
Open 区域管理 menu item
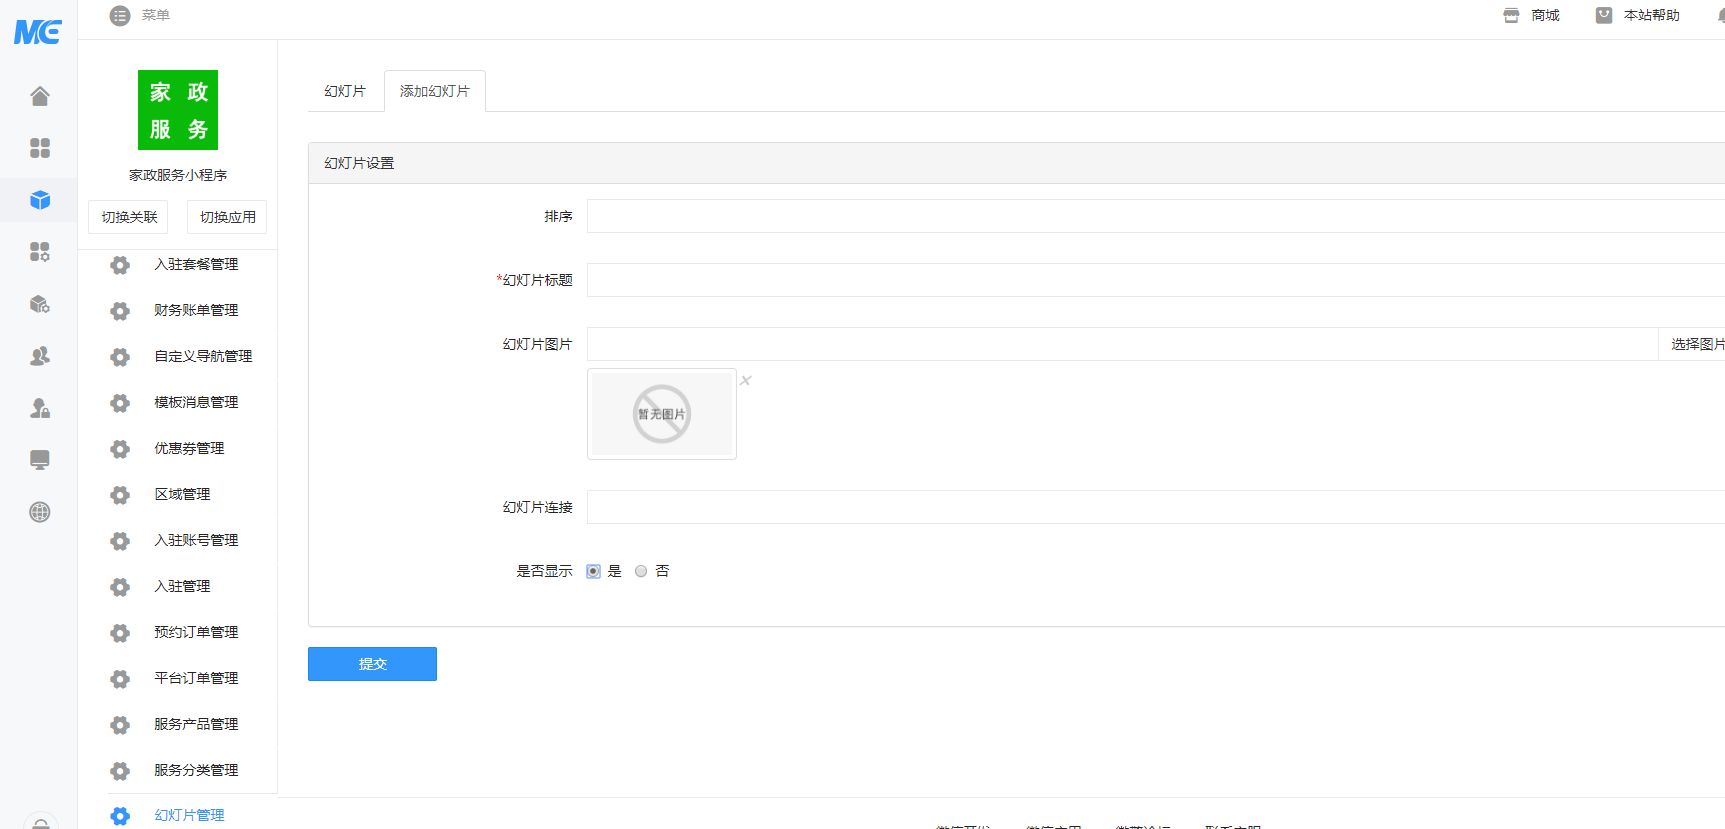(182, 494)
